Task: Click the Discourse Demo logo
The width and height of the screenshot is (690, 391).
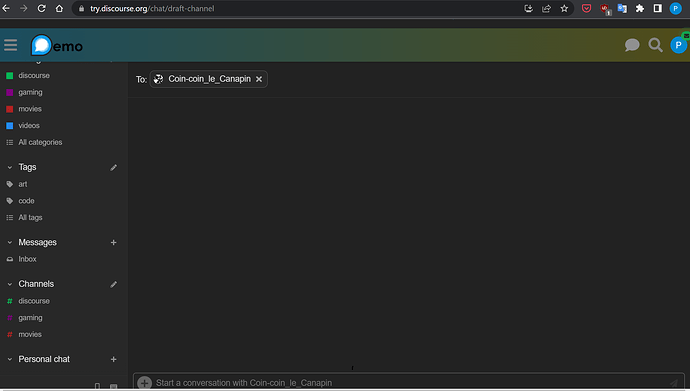Action: [57, 45]
